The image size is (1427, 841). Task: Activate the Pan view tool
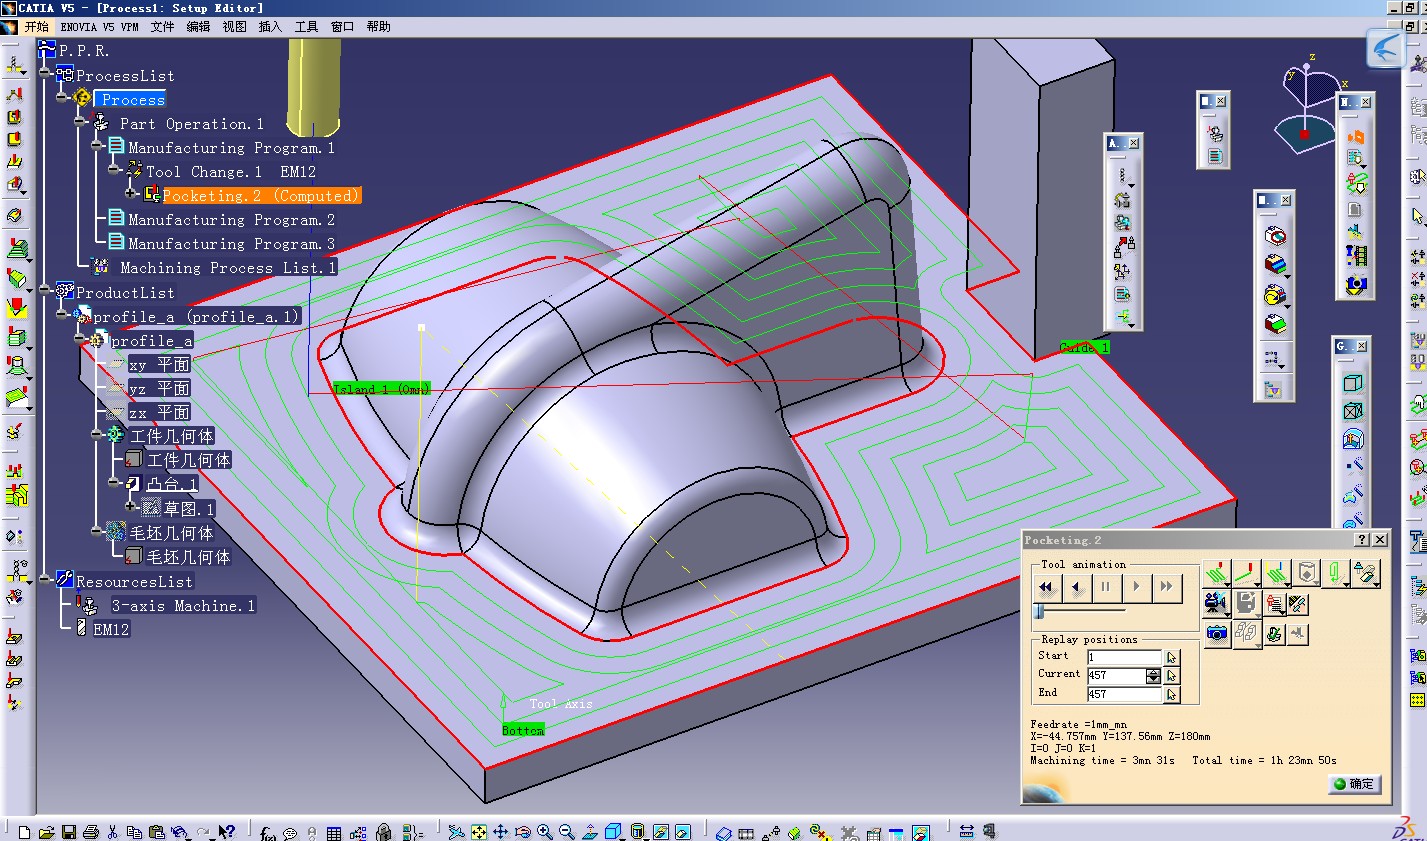click(501, 832)
